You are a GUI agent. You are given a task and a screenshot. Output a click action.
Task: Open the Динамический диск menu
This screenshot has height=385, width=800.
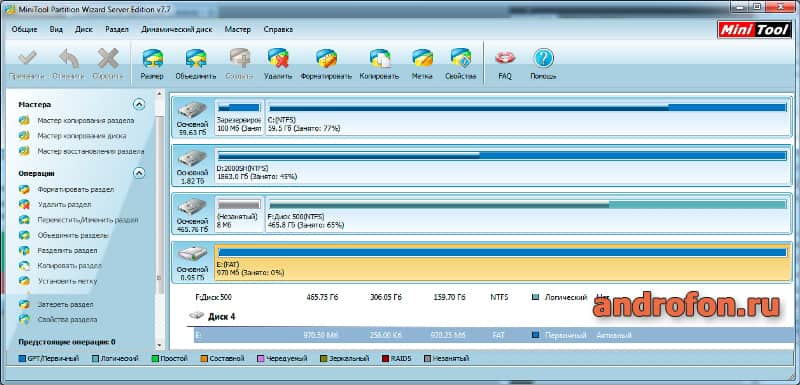(x=177, y=30)
